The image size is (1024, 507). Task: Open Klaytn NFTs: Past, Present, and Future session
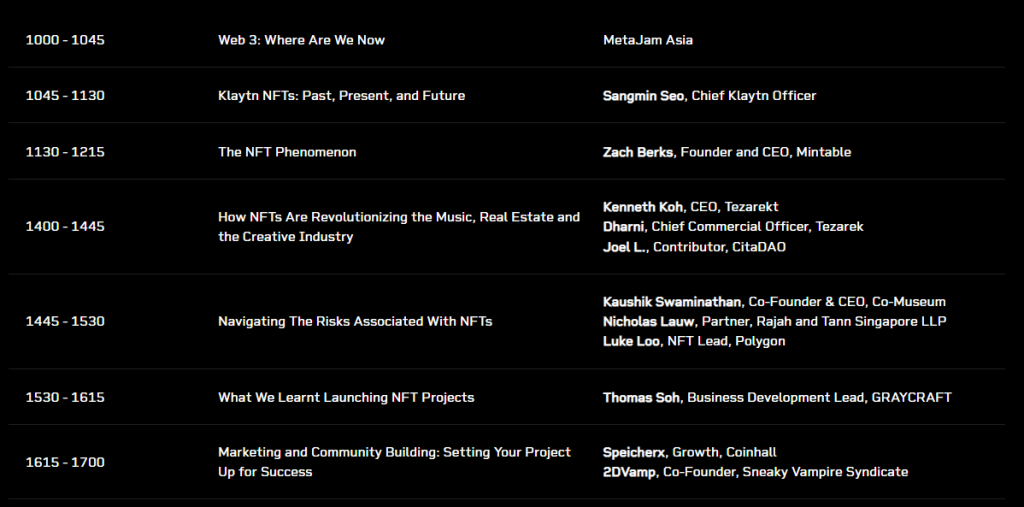(x=342, y=95)
